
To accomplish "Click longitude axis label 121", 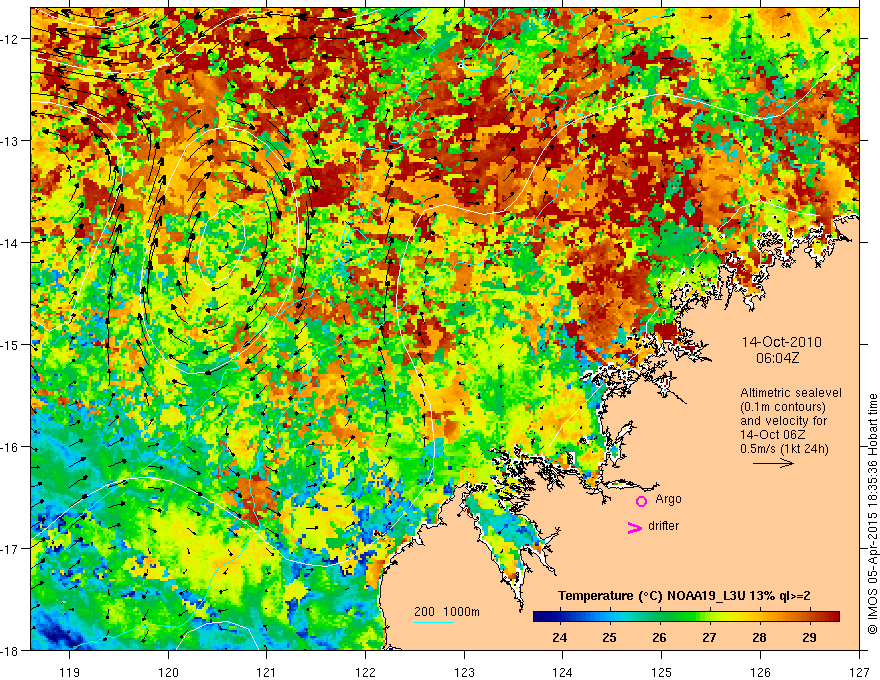I will pyautogui.click(x=267, y=672).
